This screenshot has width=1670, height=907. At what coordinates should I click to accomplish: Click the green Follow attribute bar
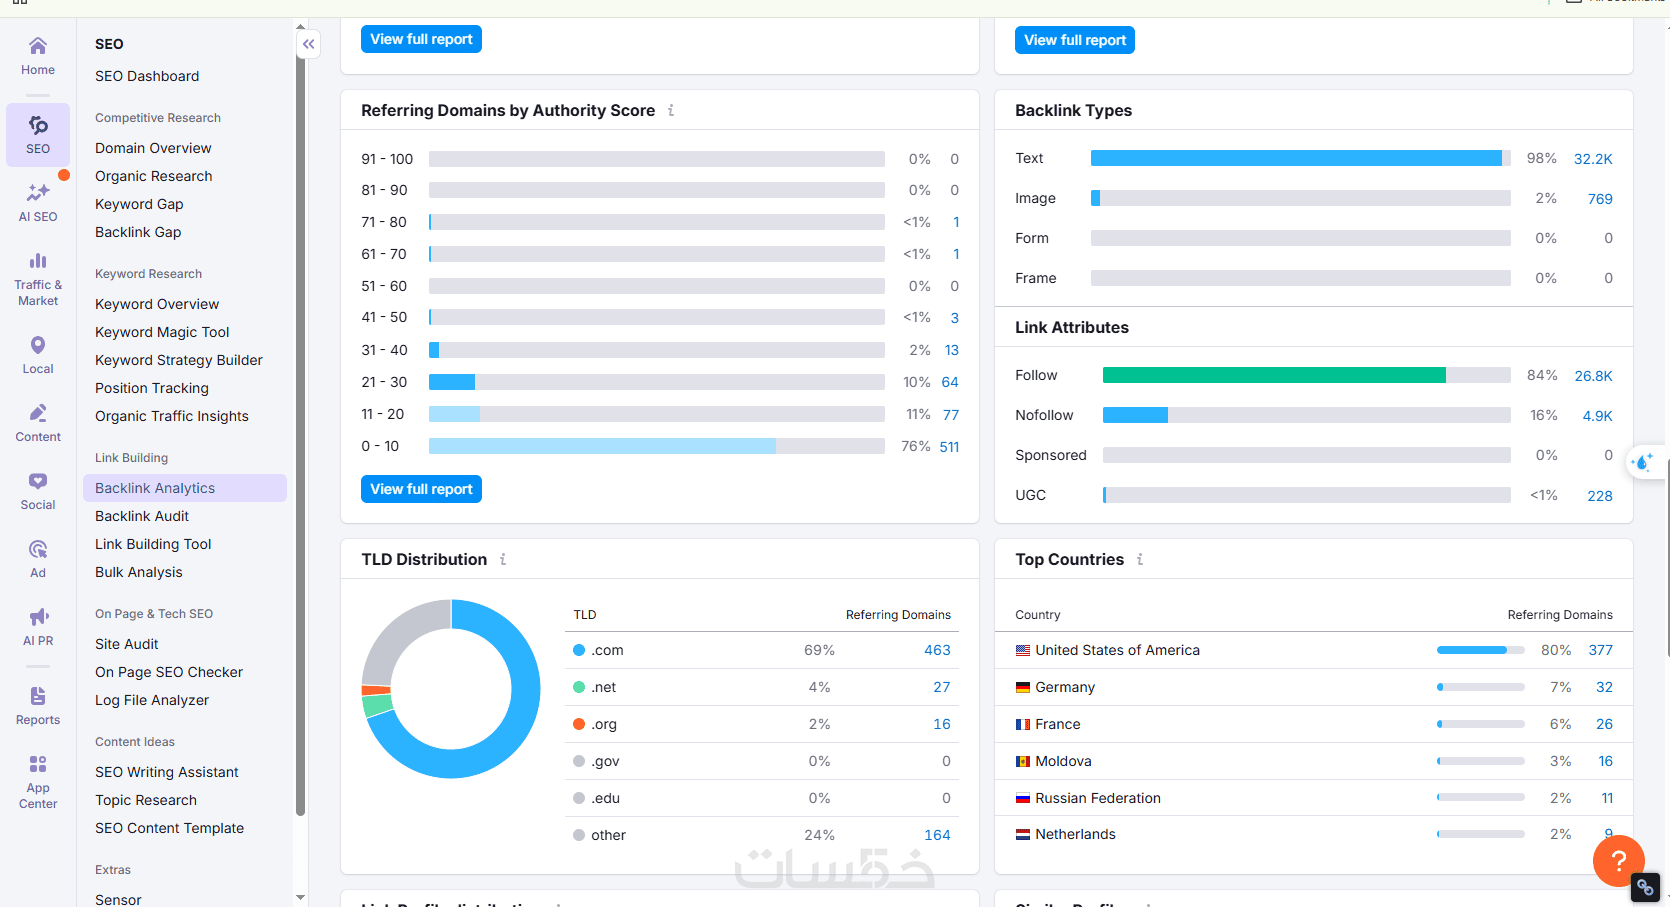[1274, 375]
